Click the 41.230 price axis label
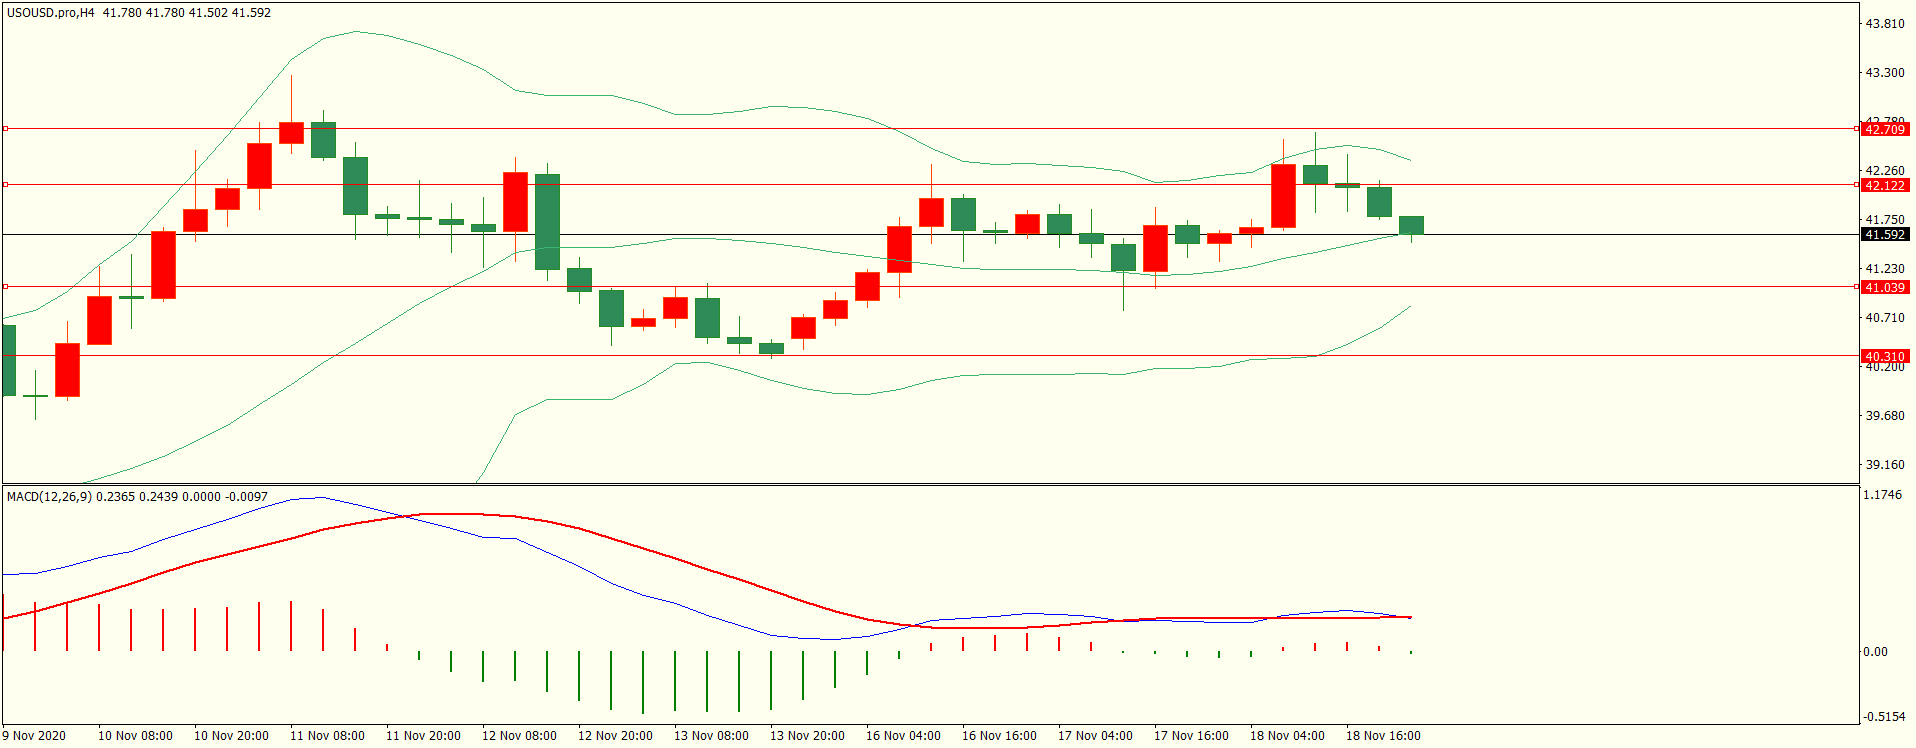1916x748 pixels. click(x=1885, y=269)
